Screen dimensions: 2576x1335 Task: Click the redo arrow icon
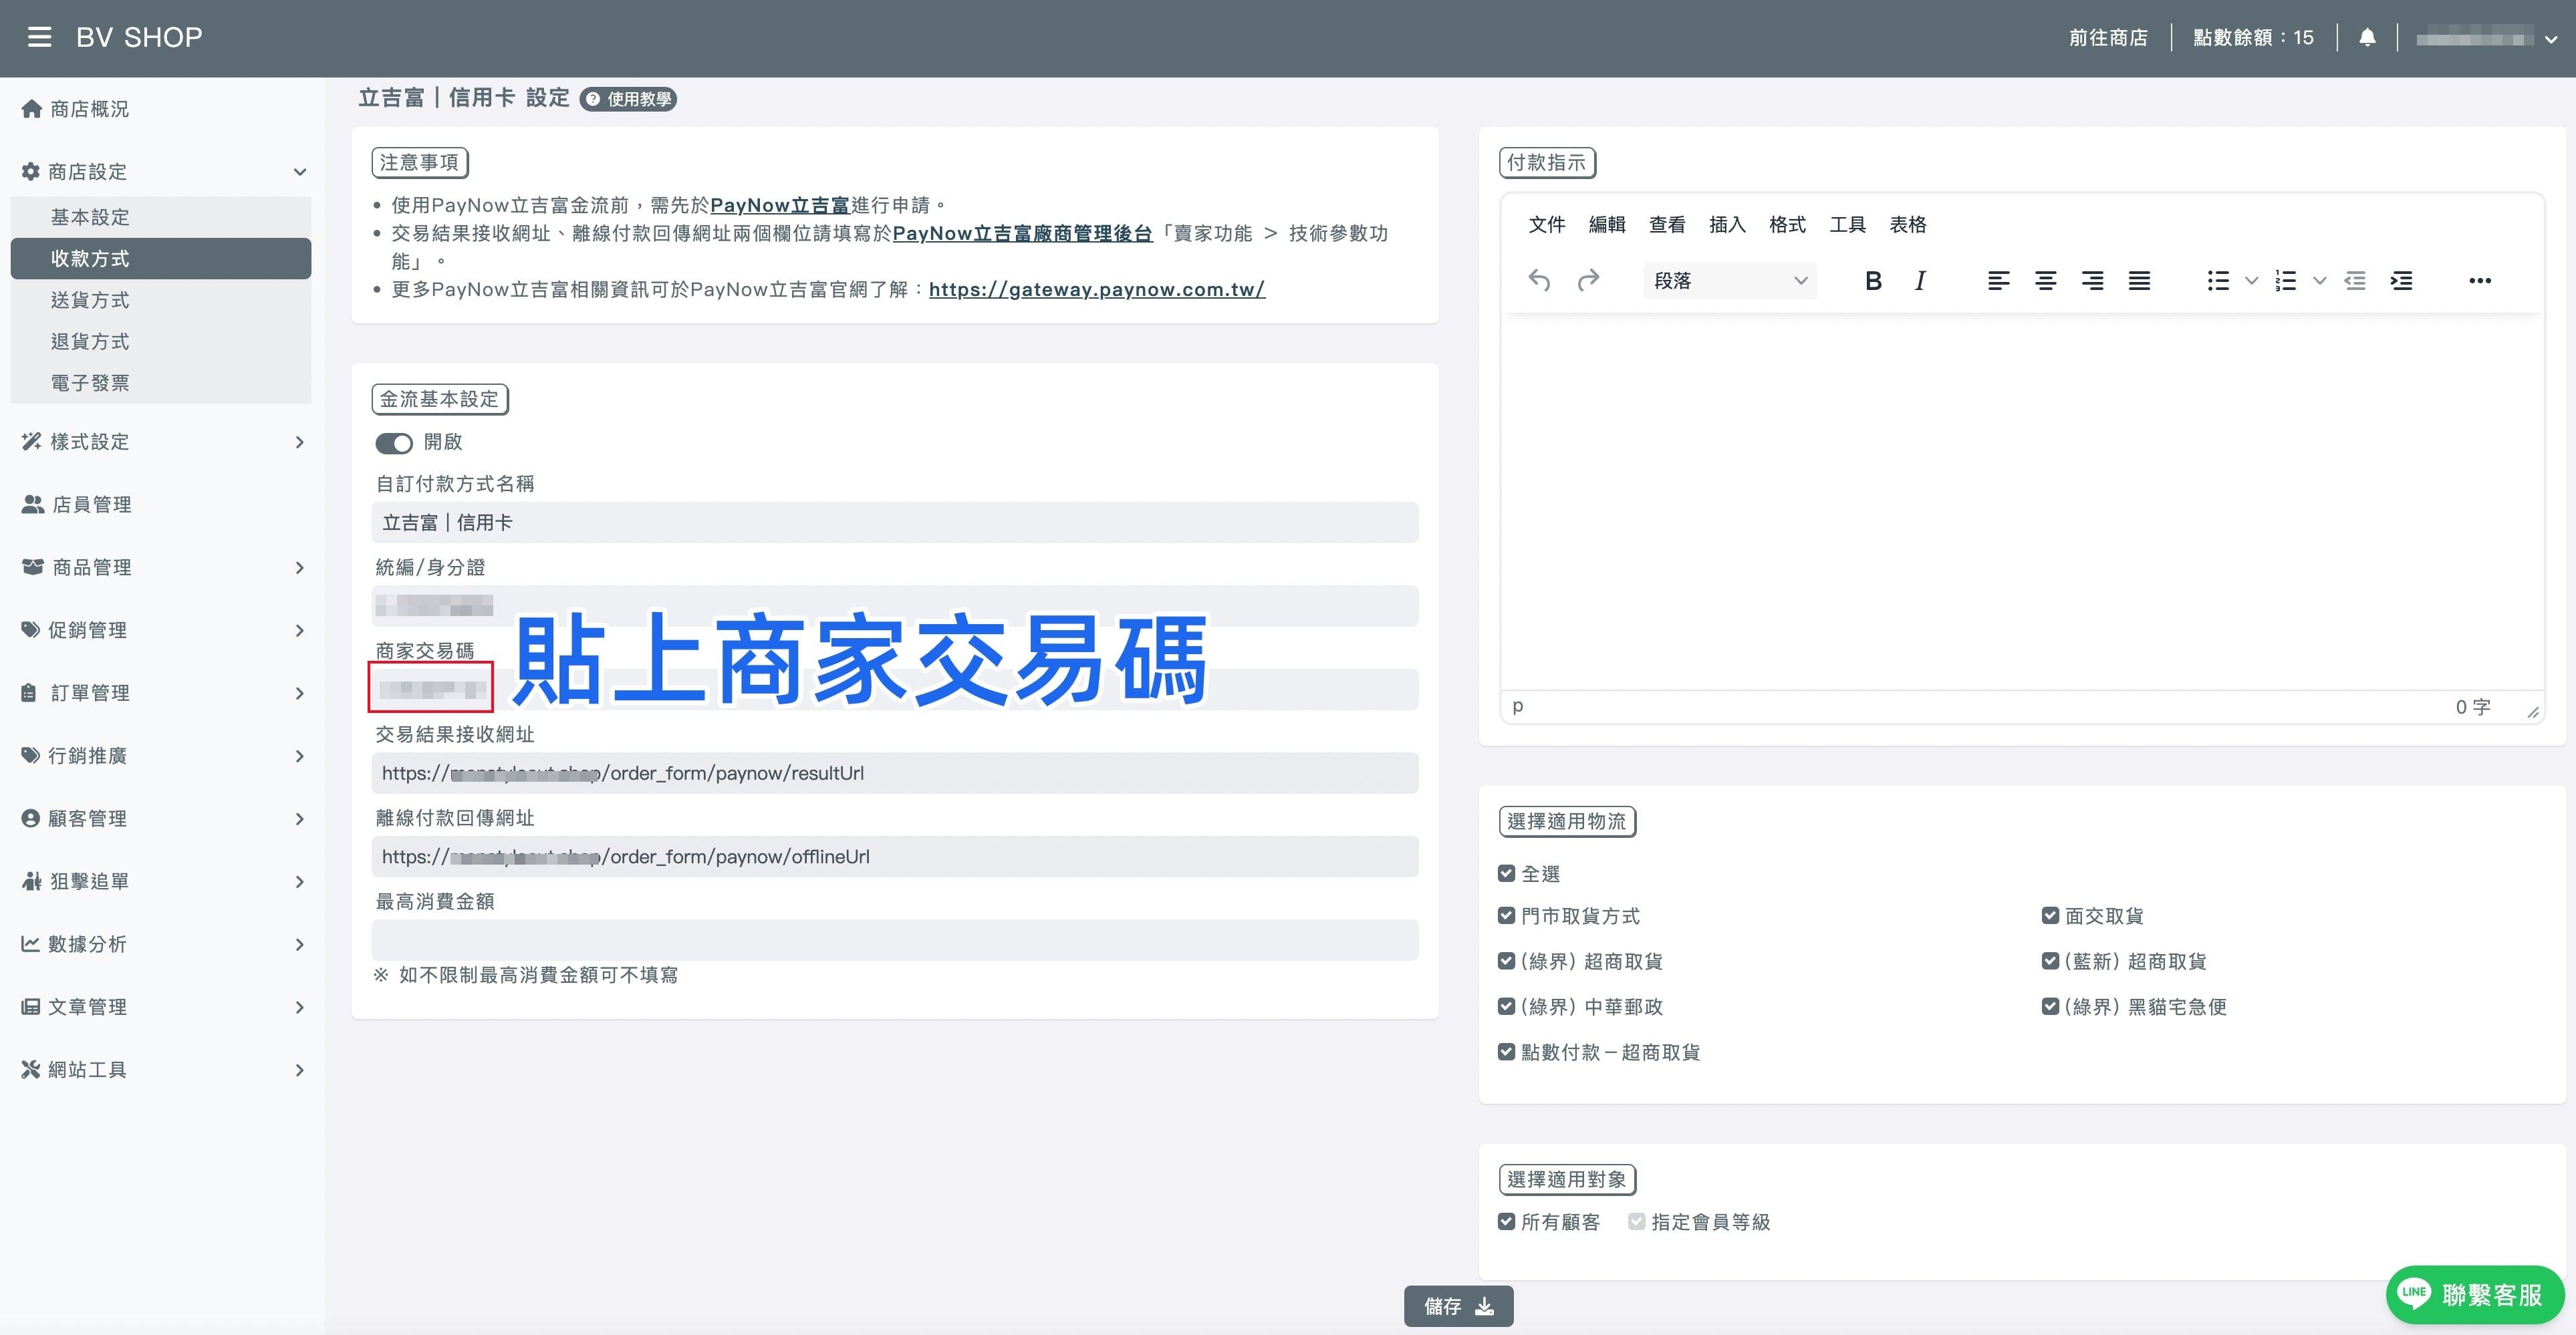click(1588, 281)
